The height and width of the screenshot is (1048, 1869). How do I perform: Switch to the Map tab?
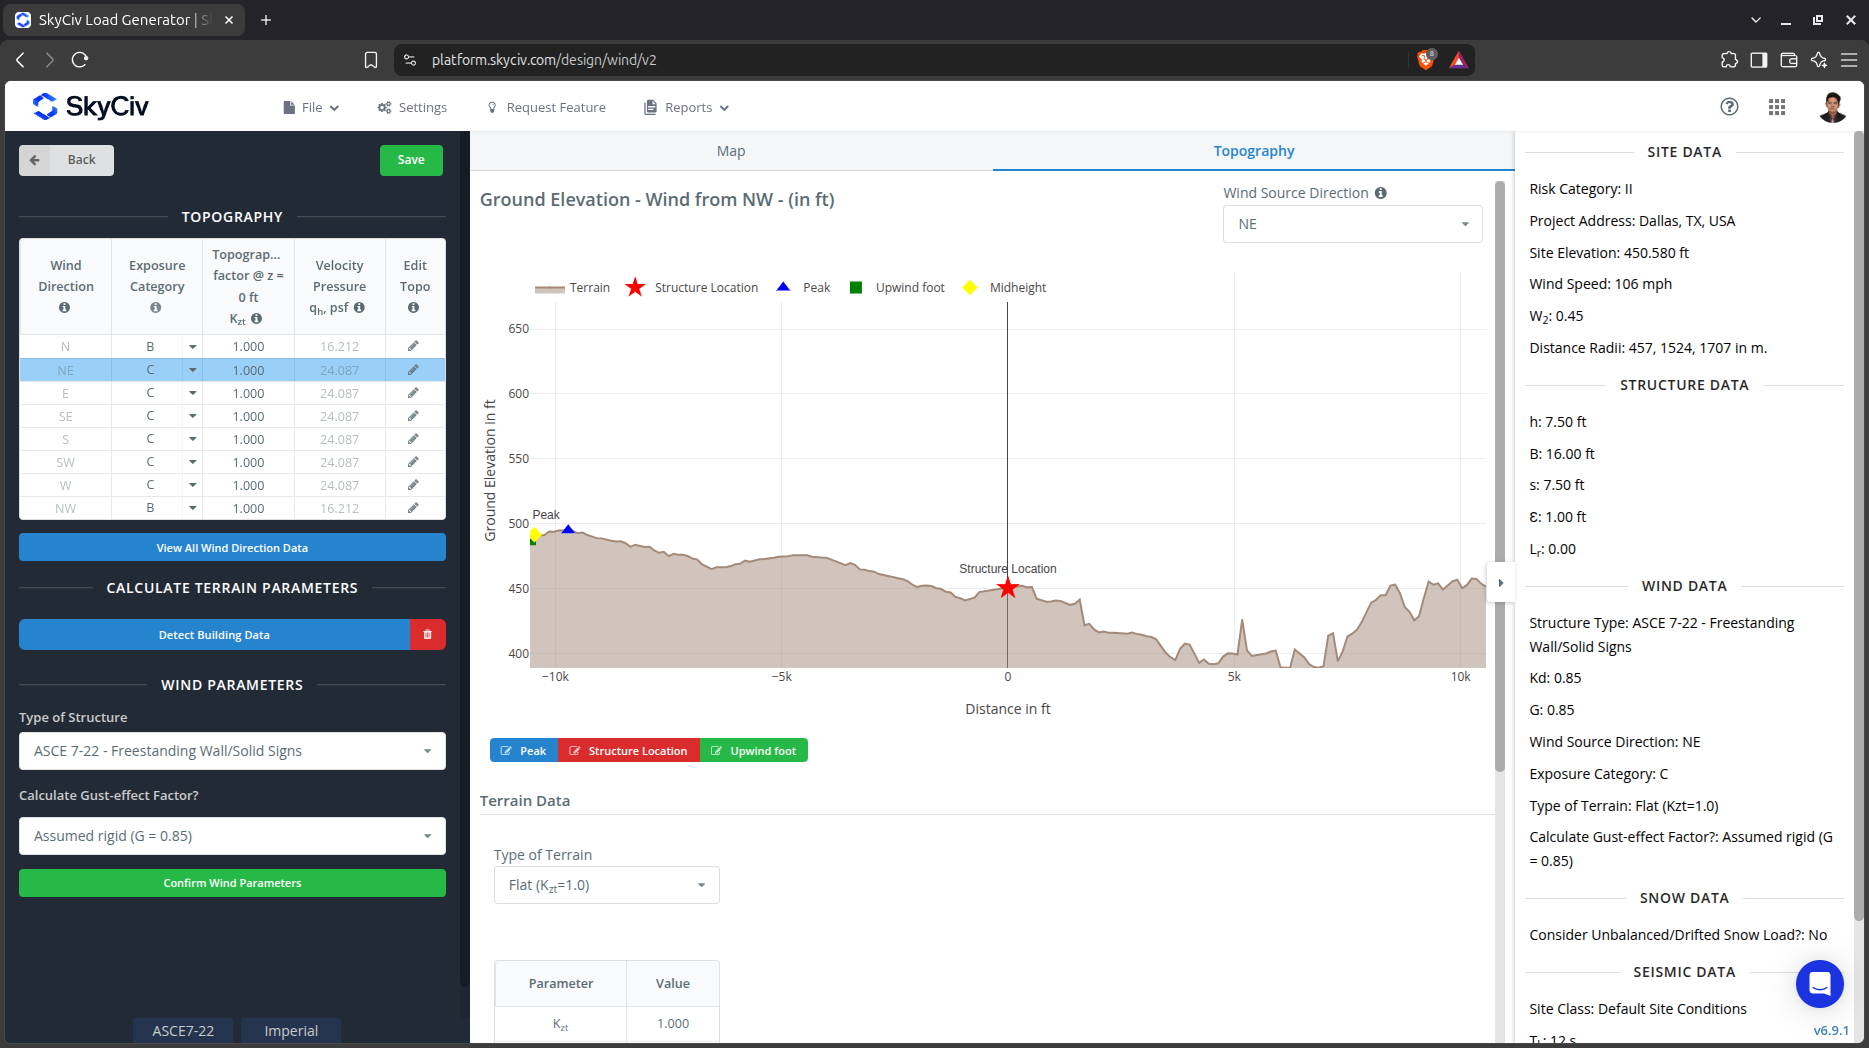(x=731, y=151)
